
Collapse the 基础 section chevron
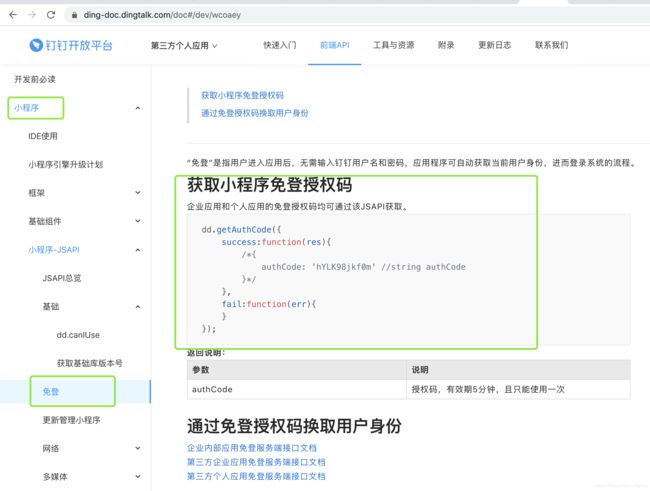(x=138, y=306)
